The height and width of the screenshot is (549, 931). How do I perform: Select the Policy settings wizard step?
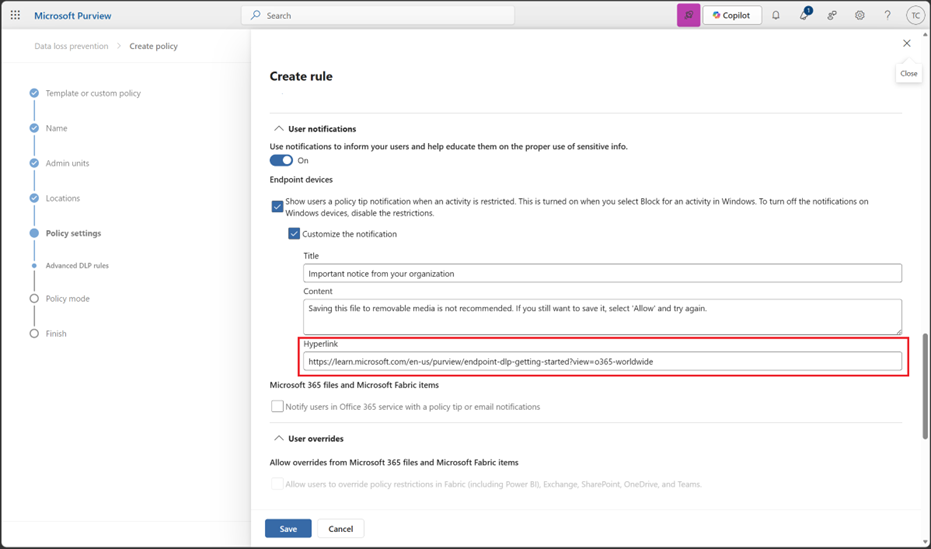pos(73,233)
